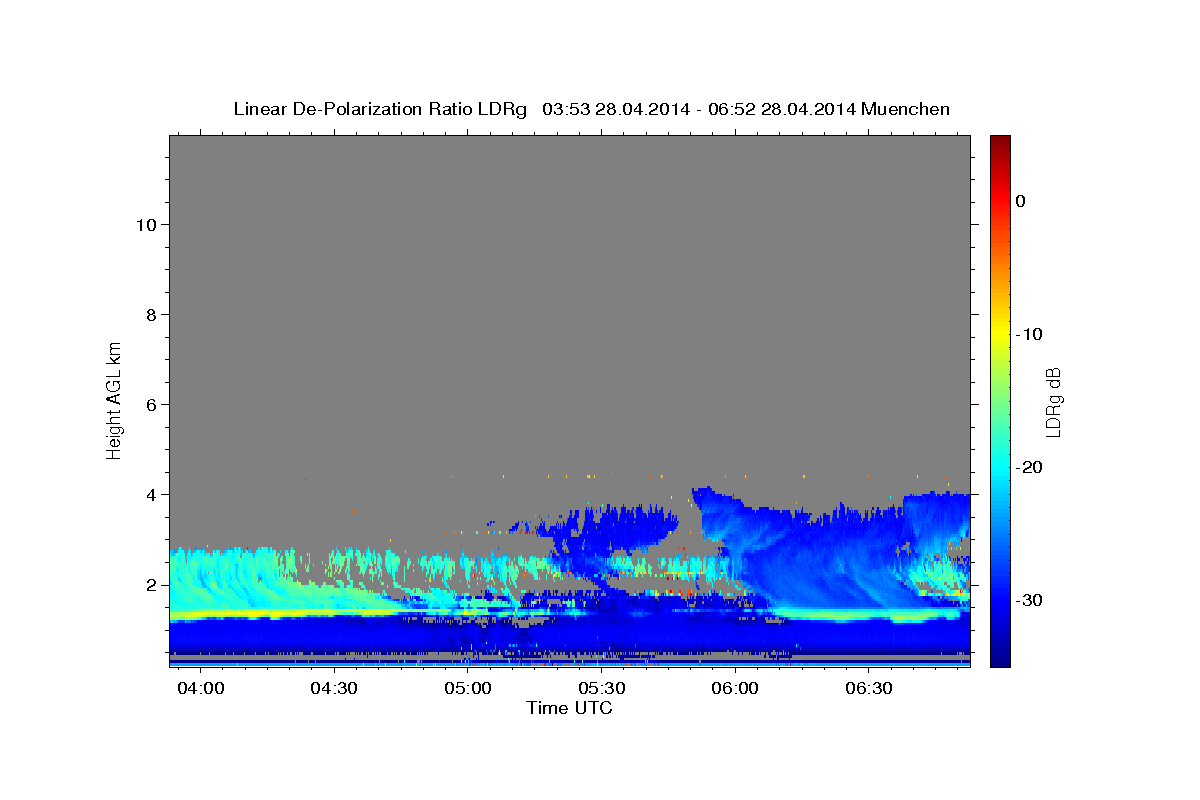Click the height tick label '4'

(x=150, y=494)
